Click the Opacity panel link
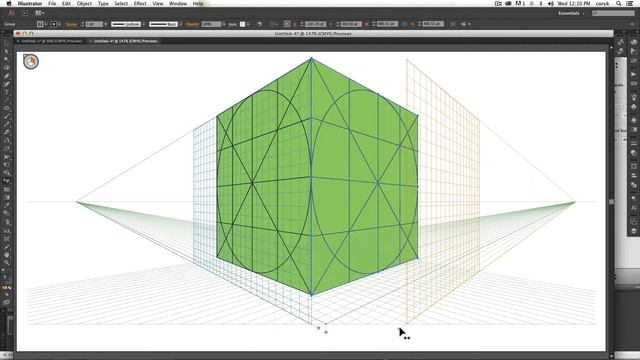The height and width of the screenshot is (360, 640). pos(192,24)
